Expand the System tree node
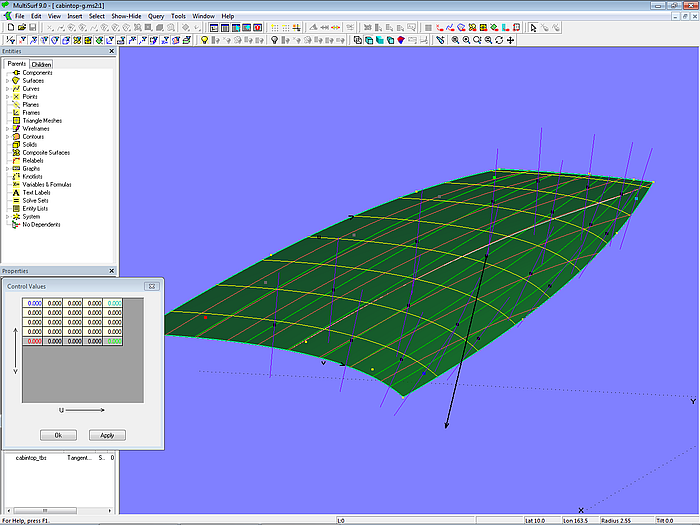 [7, 216]
